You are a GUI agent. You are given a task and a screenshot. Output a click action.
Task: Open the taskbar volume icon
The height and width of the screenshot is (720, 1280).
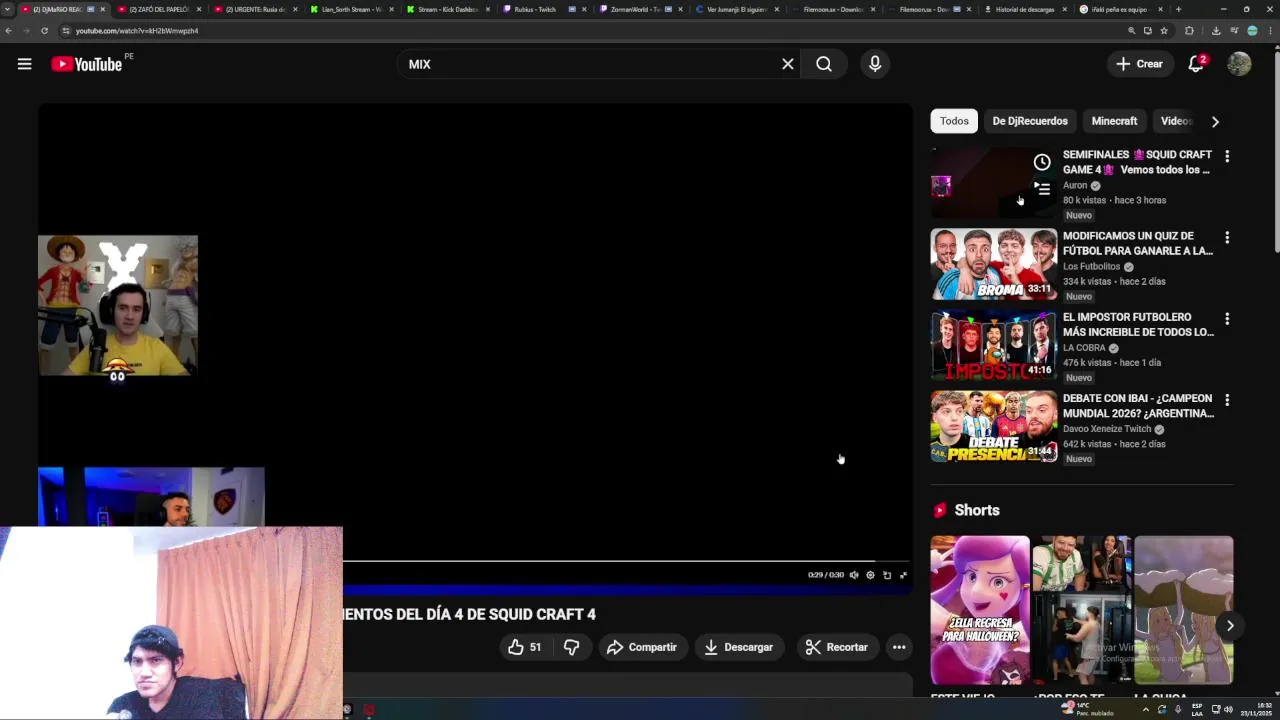pos(1228,710)
